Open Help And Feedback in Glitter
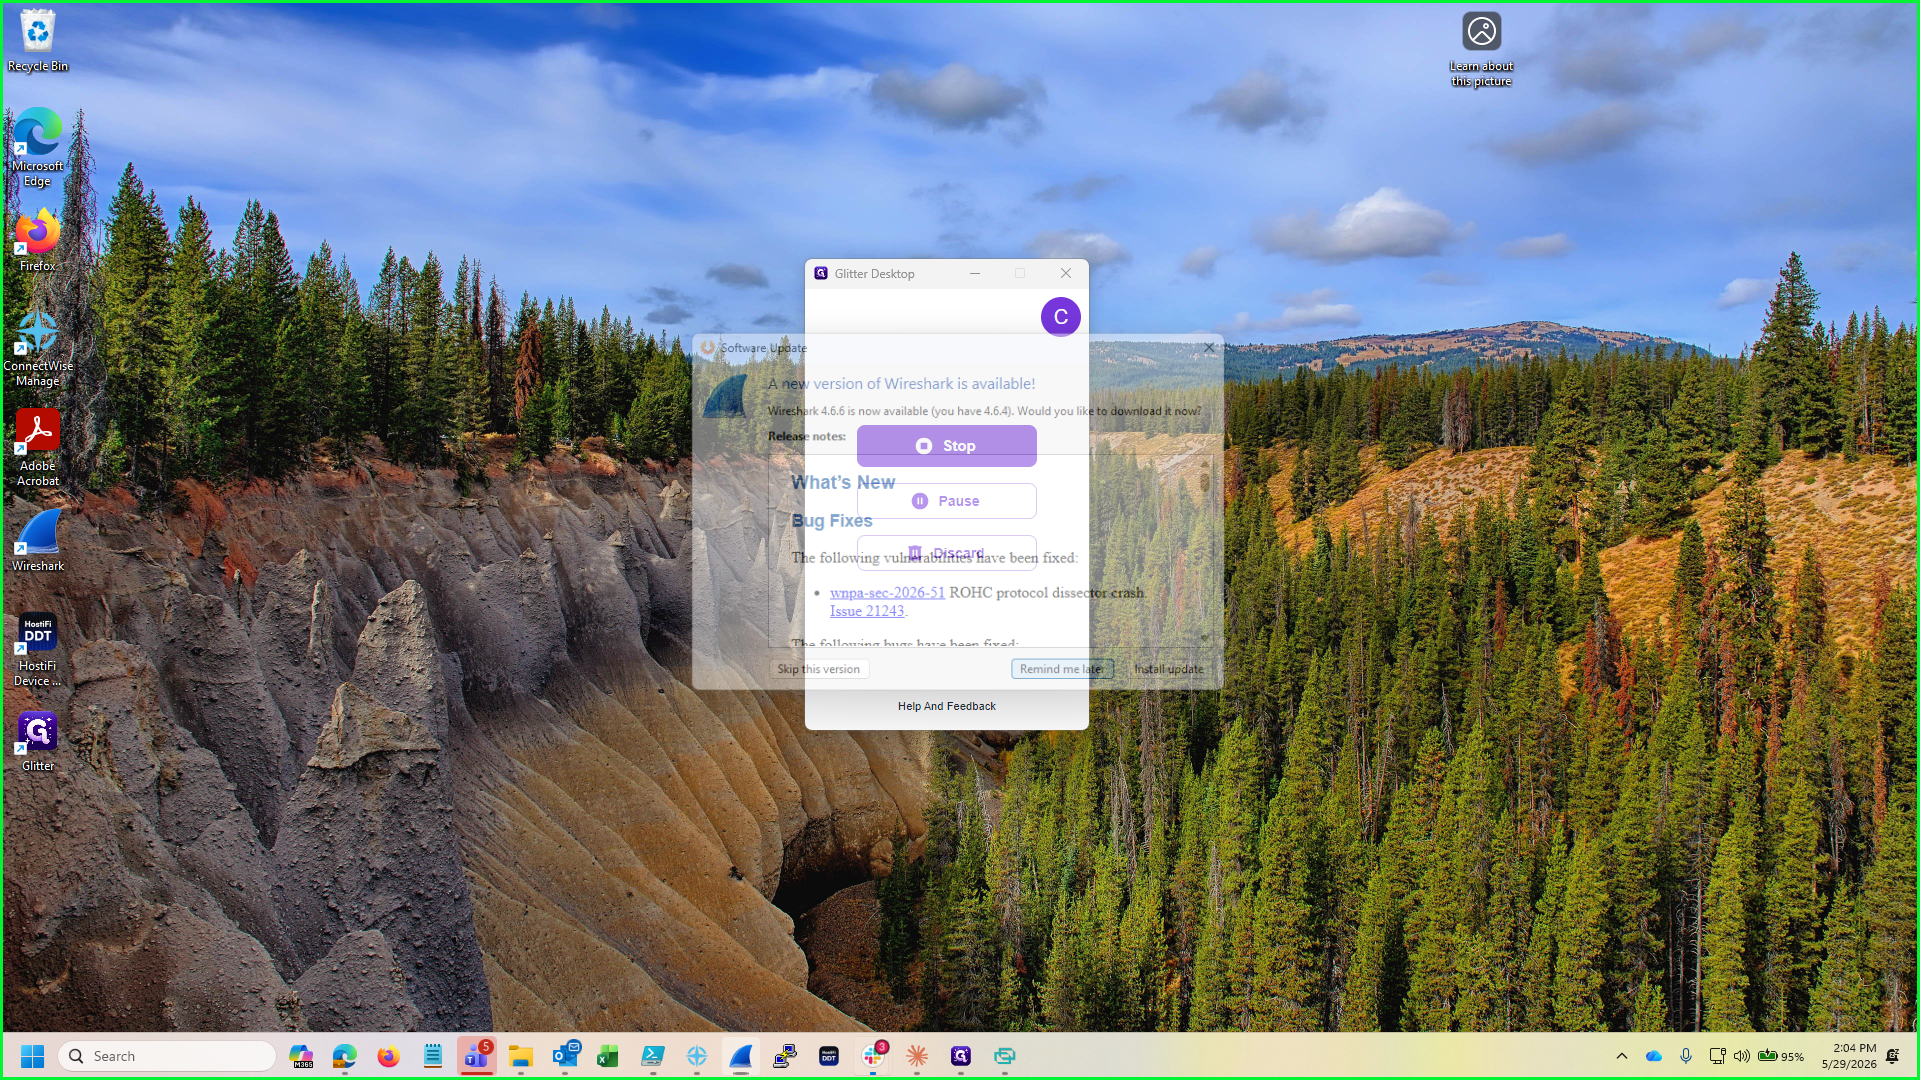The width and height of the screenshot is (1920, 1080). (946, 706)
